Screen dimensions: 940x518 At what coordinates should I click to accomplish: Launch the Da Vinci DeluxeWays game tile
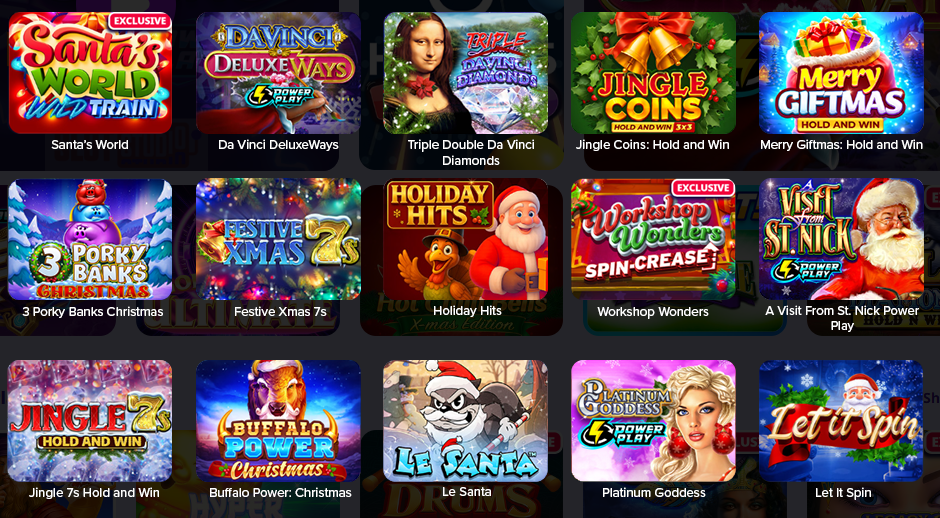(x=278, y=73)
